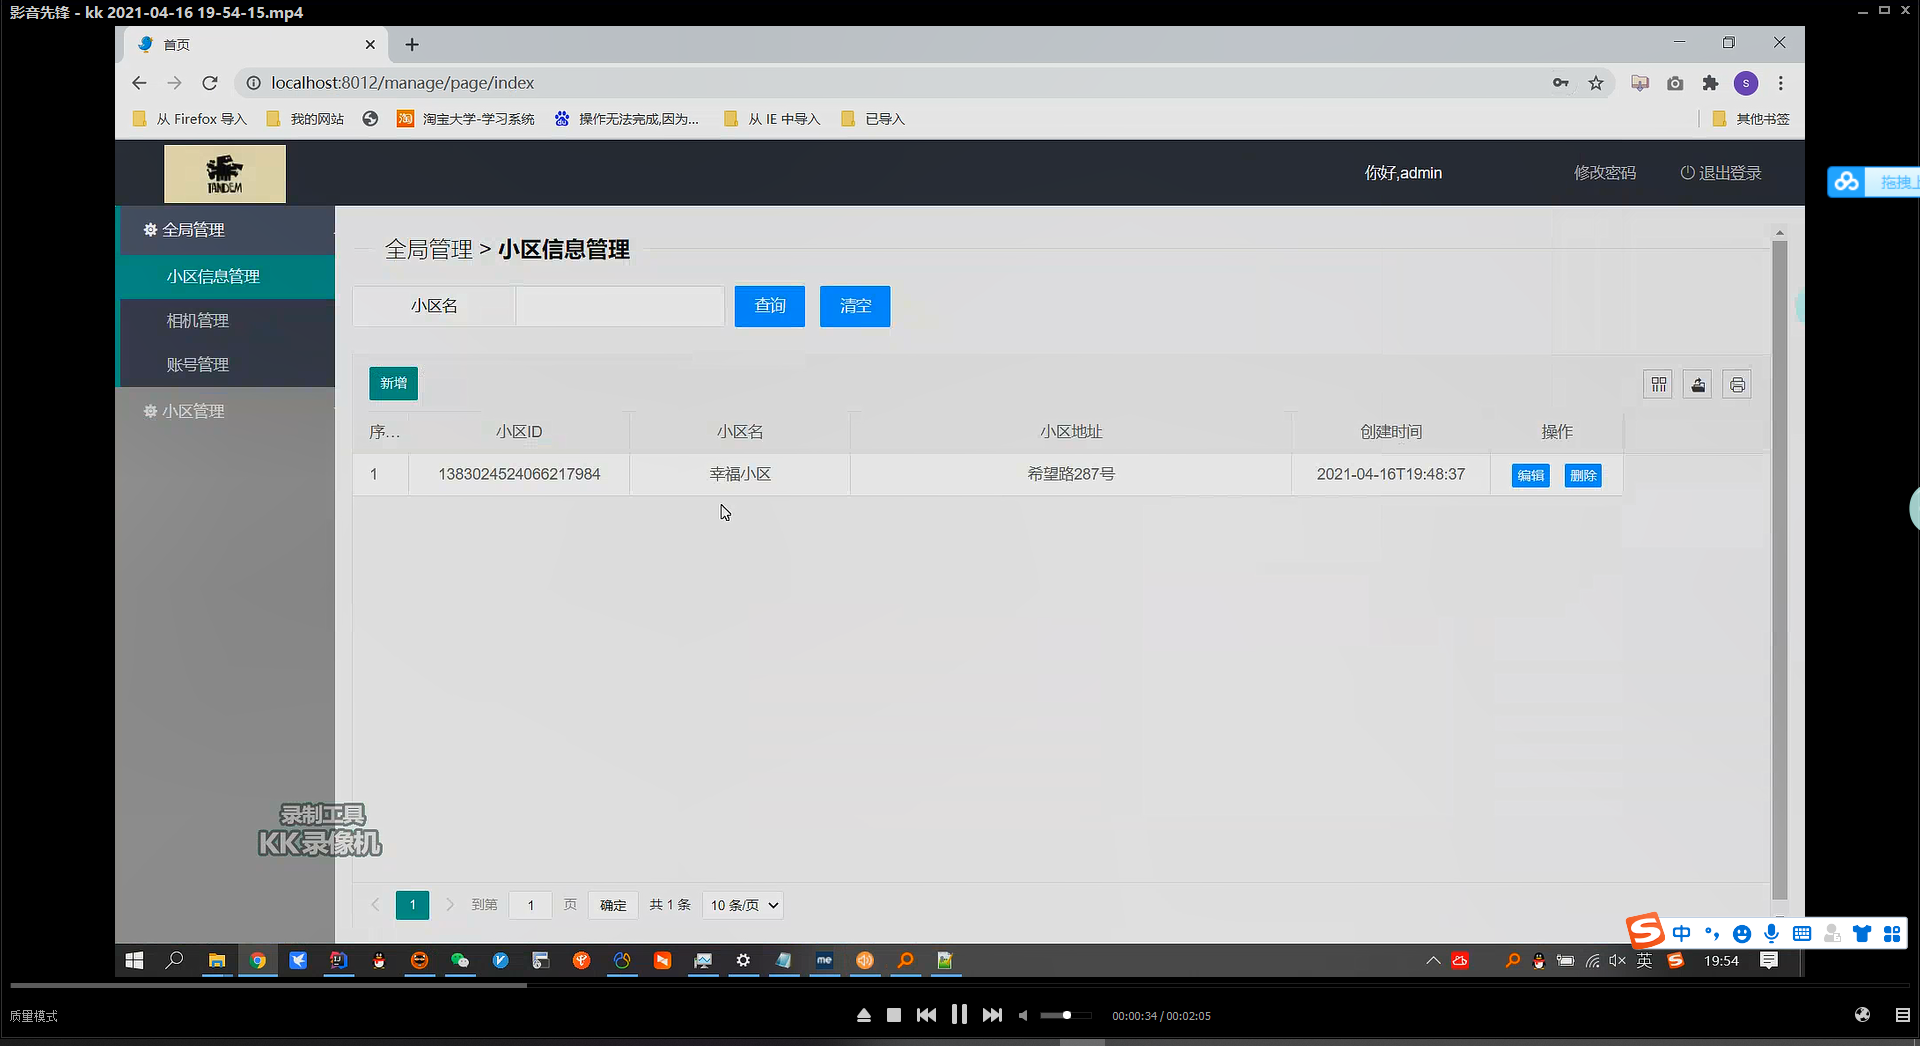
Task: Click the export table icon
Action: [x=1698, y=384]
